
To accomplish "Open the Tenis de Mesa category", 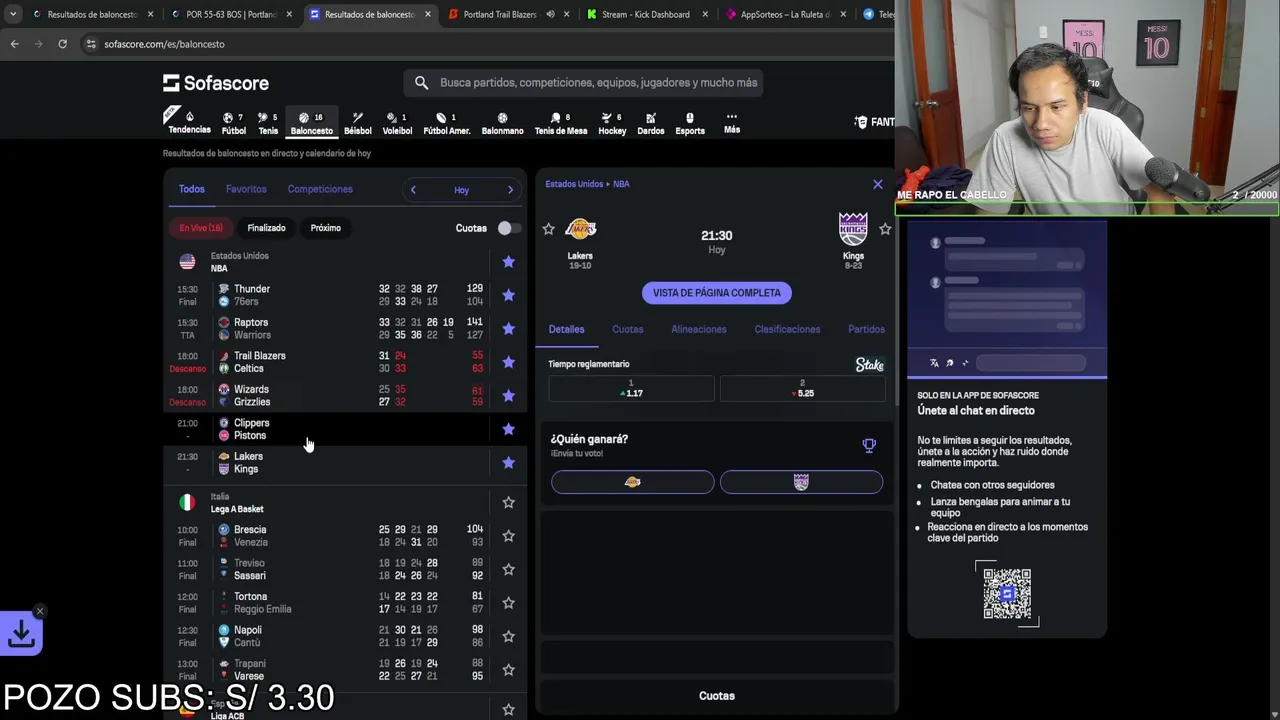I will click(x=561, y=123).
